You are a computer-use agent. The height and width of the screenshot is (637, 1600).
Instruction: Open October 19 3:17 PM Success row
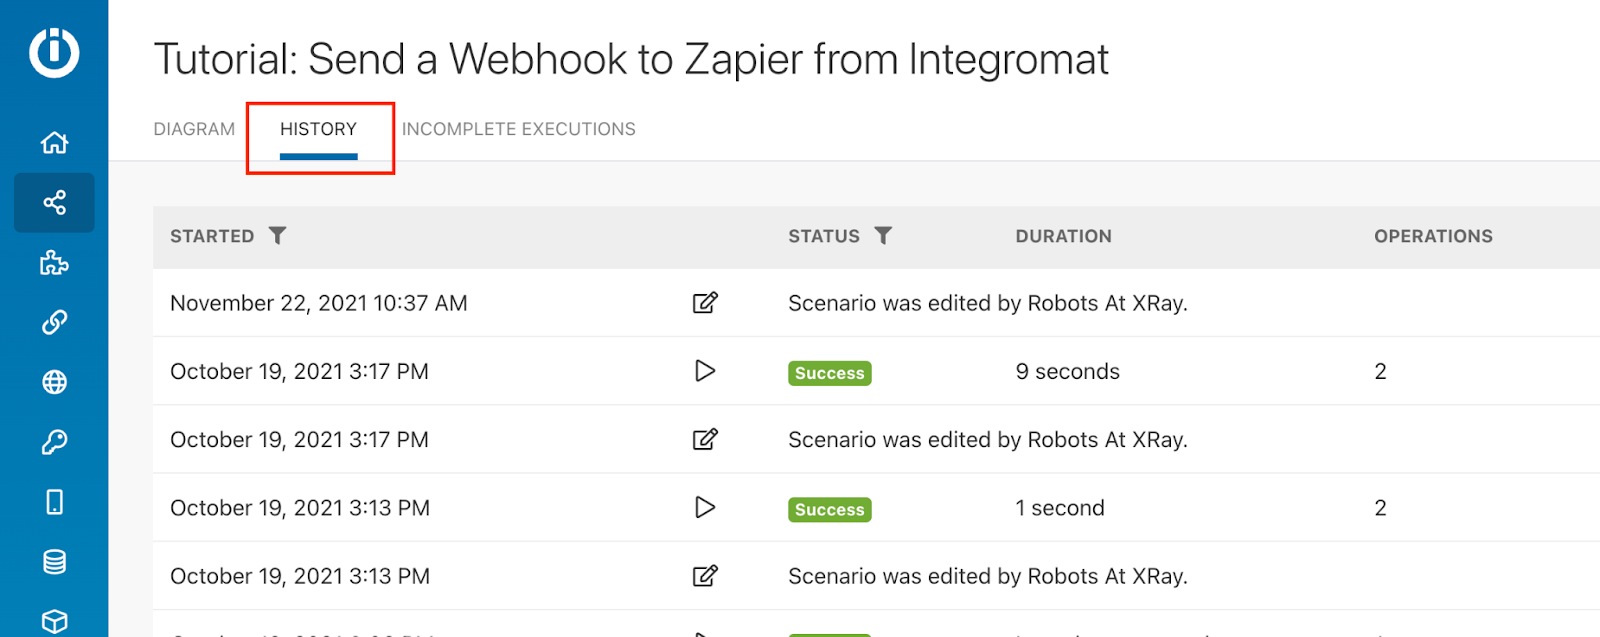click(876, 371)
